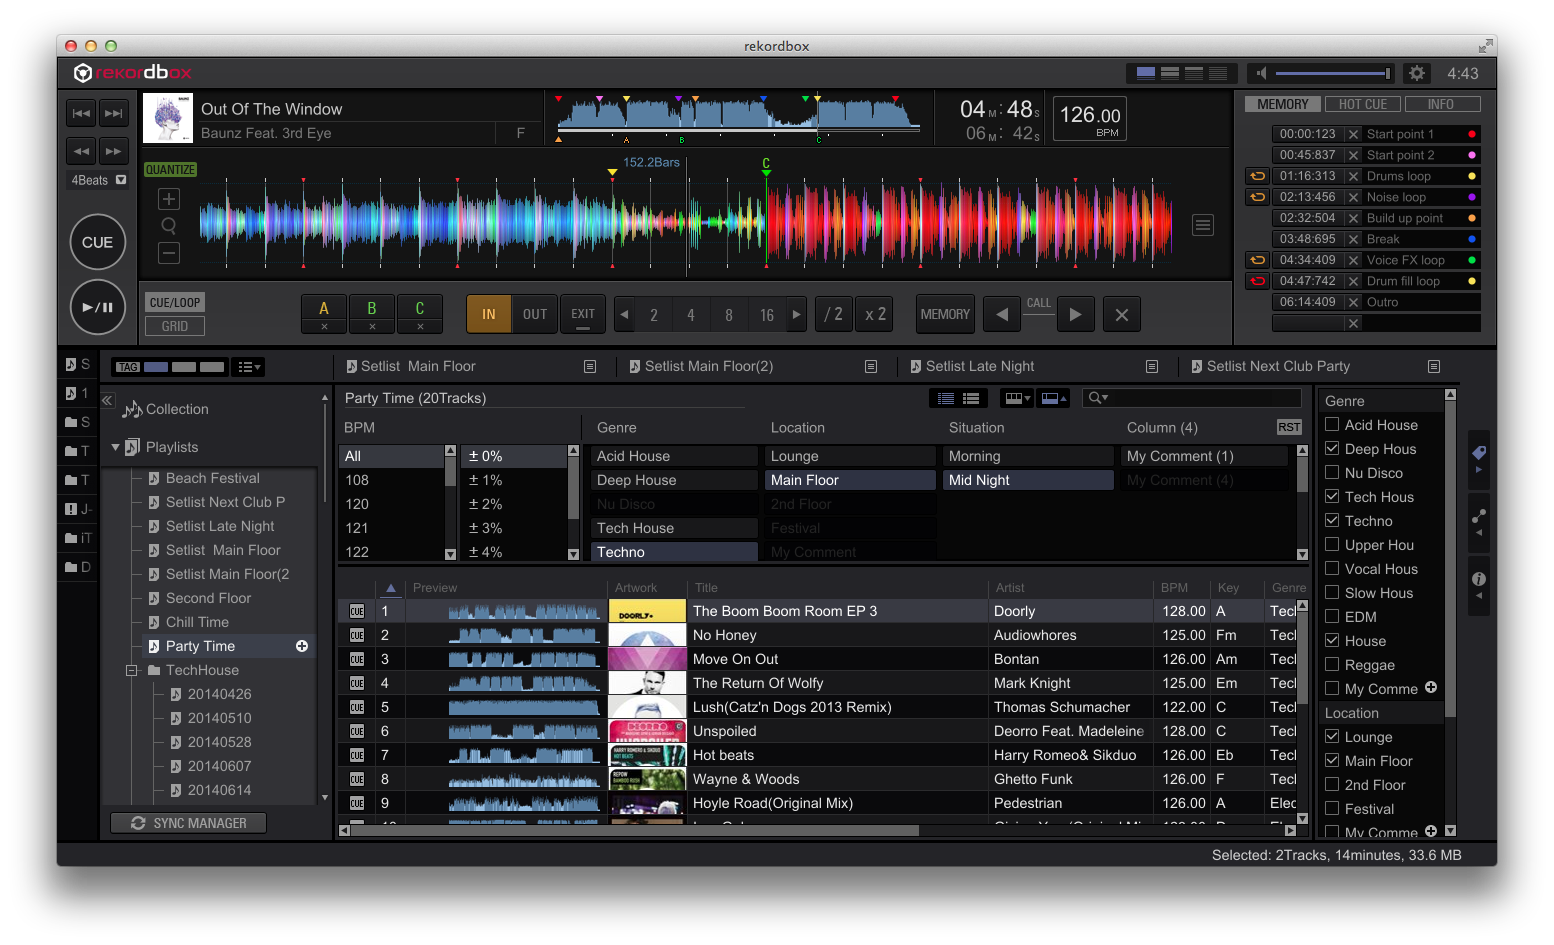The height and width of the screenshot is (945, 1554).
Task: Skip to next track icon
Action: pos(114,113)
